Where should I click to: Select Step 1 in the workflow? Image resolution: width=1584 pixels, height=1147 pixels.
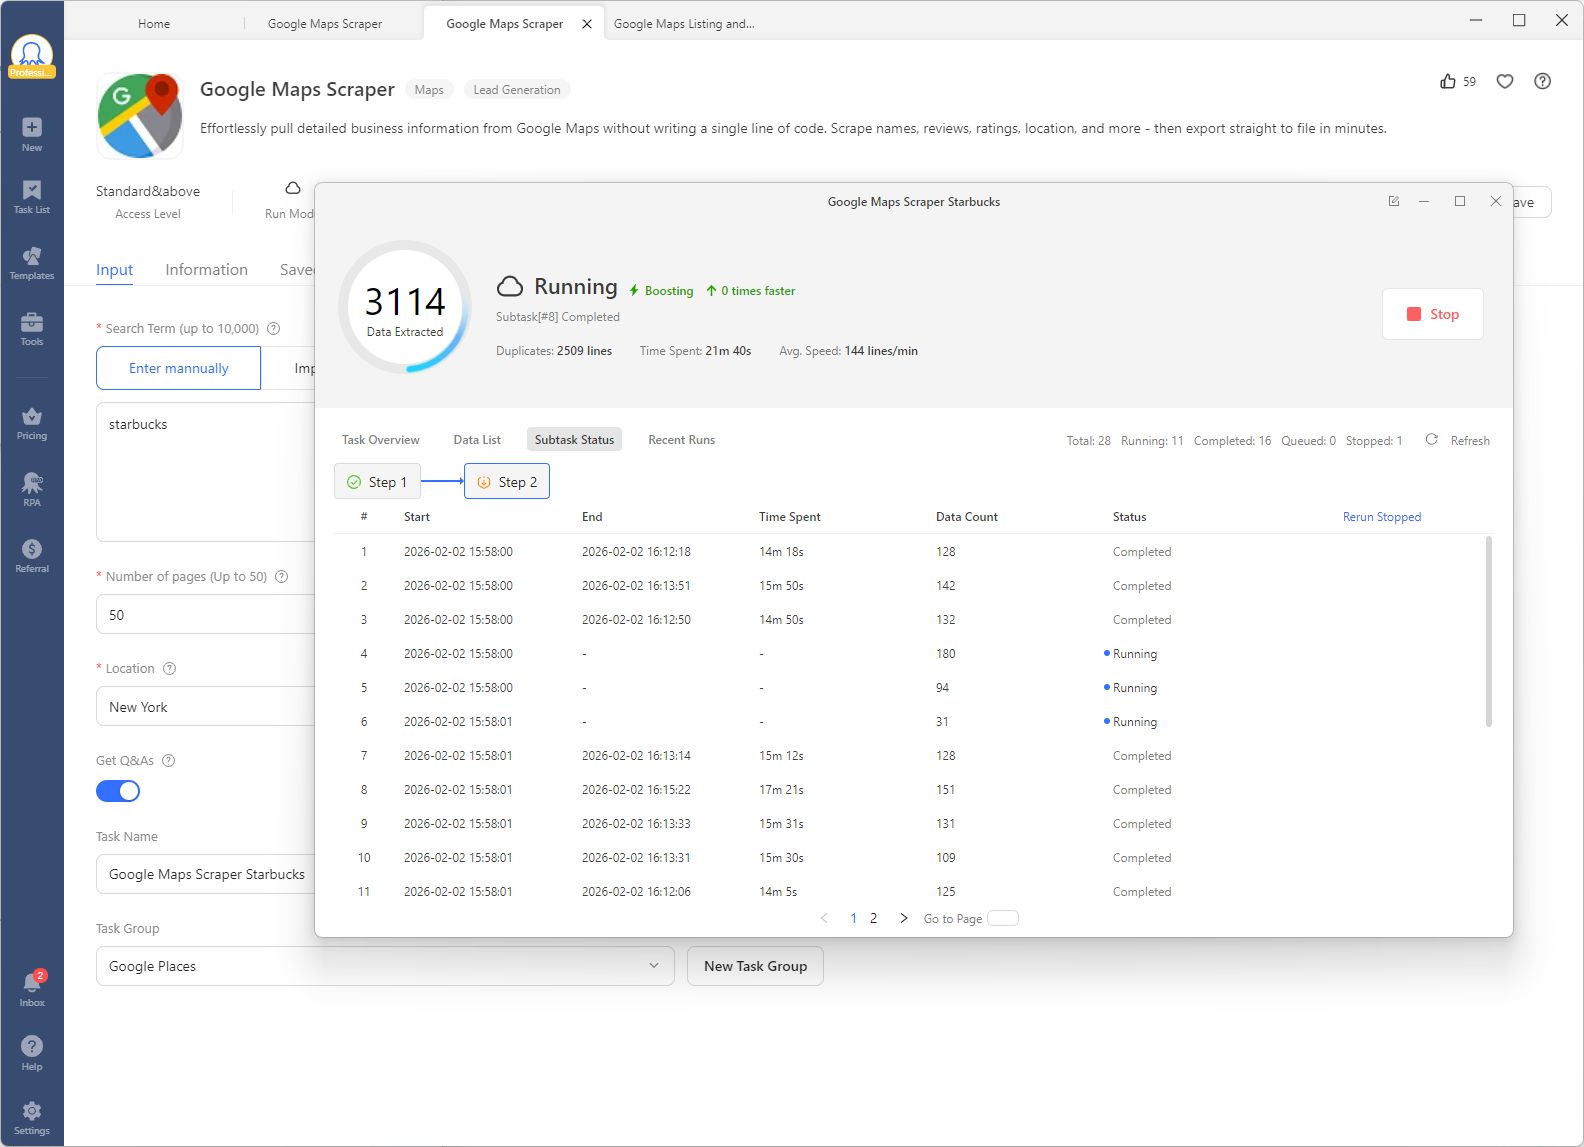coord(377,482)
